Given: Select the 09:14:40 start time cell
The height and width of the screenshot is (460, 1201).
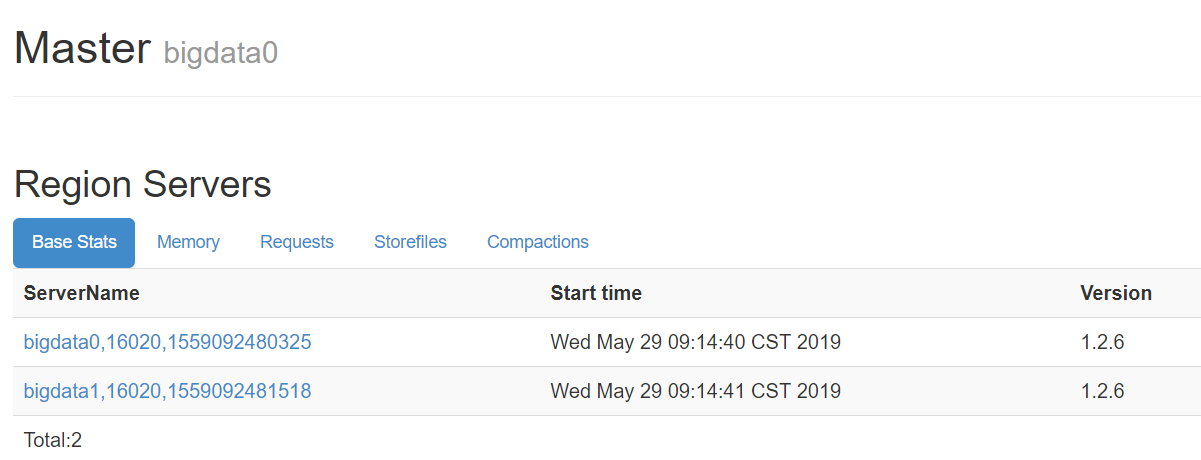Looking at the screenshot, I should 696,342.
